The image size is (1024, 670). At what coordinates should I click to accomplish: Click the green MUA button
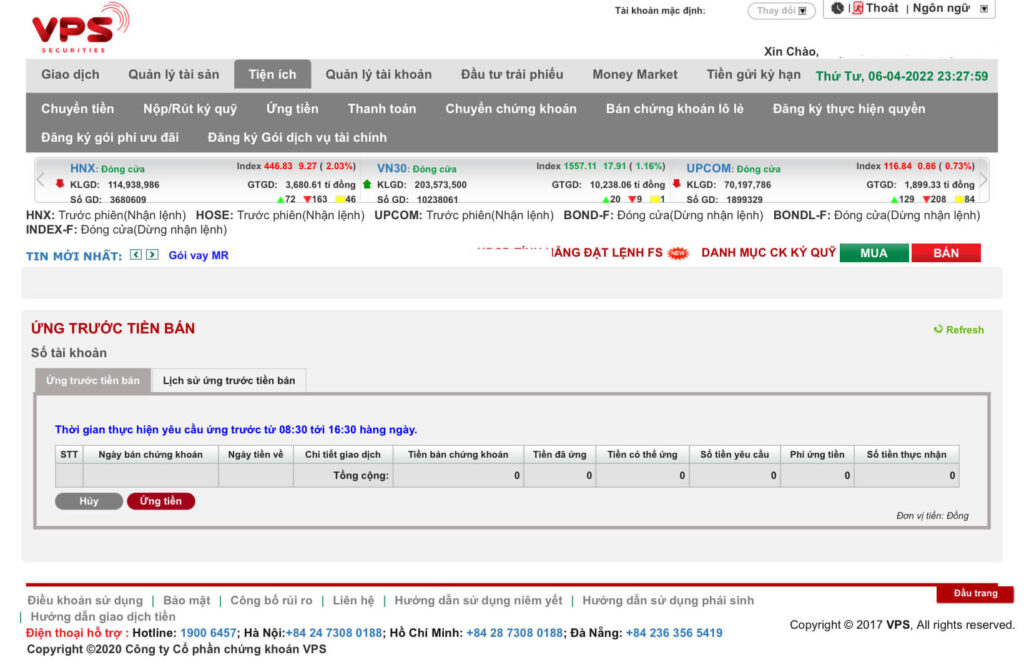pos(874,253)
